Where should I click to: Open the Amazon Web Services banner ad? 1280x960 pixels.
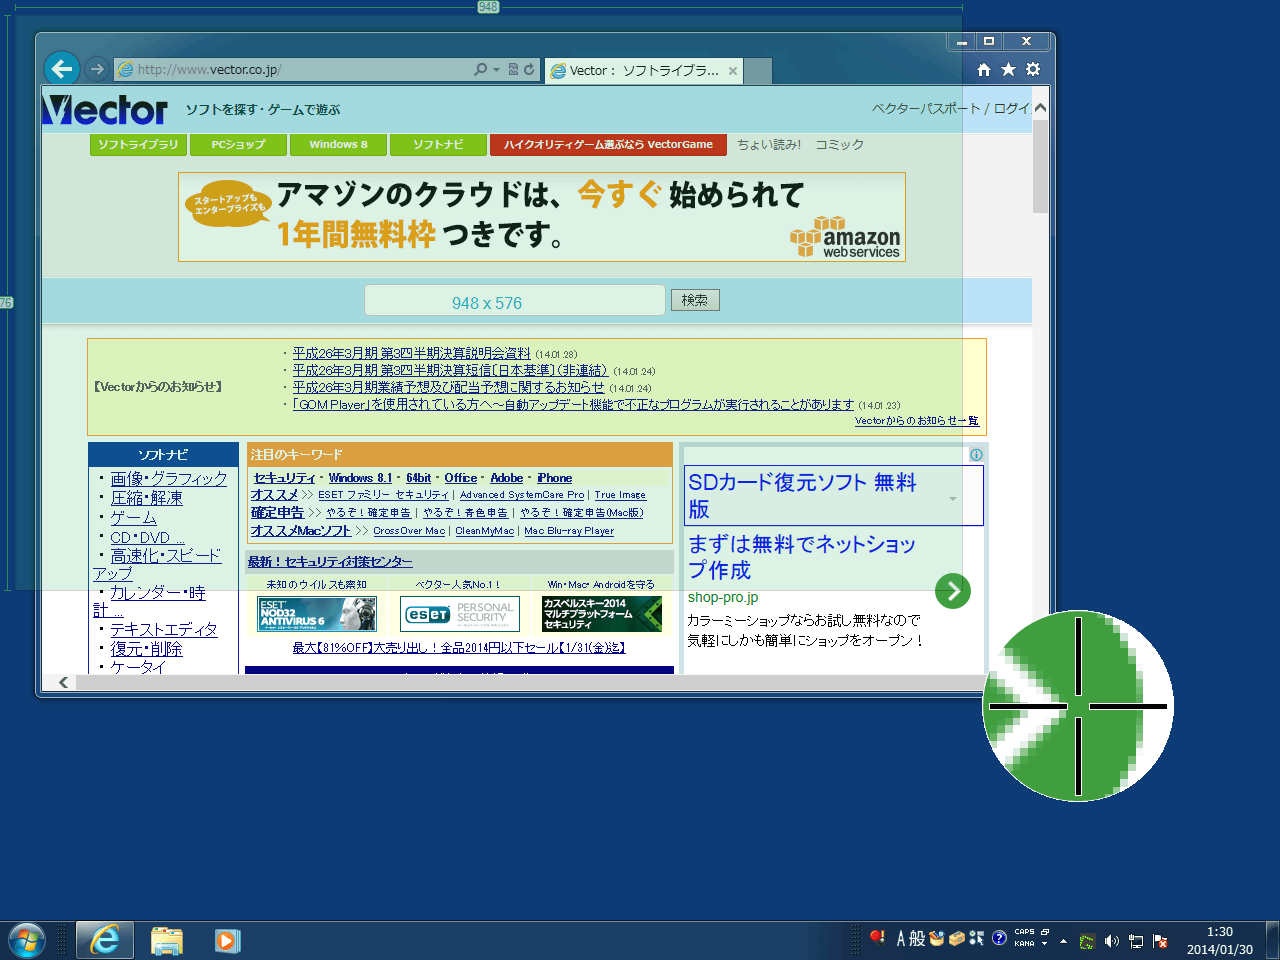click(x=542, y=217)
